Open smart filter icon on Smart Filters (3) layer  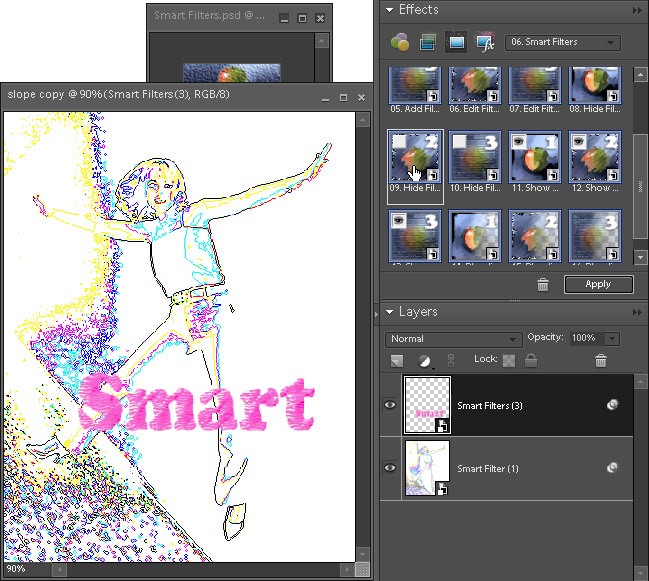(613, 404)
